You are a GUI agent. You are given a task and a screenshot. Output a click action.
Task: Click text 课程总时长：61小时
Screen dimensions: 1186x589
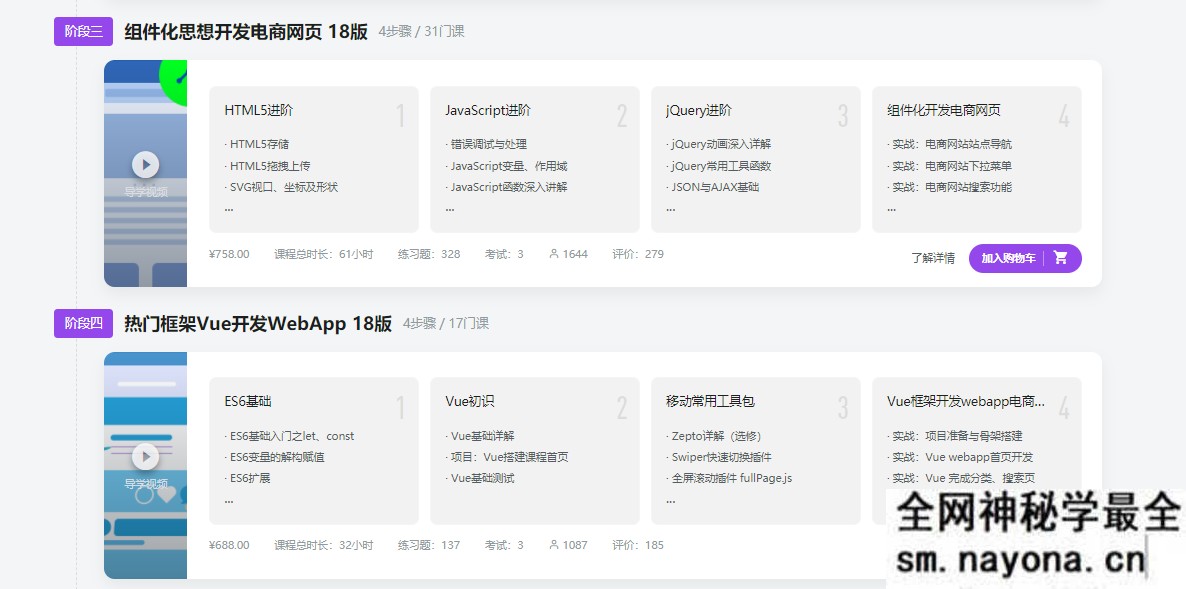coord(324,254)
